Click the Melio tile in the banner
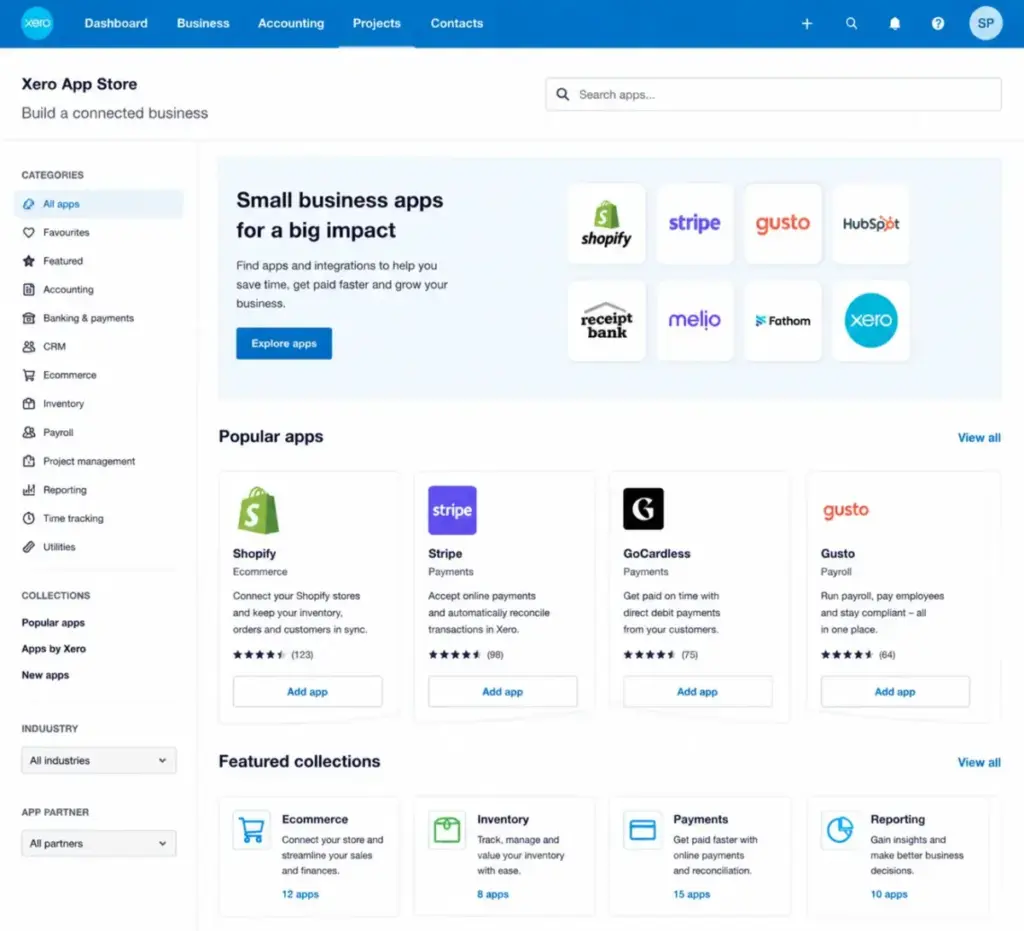 [x=694, y=321]
